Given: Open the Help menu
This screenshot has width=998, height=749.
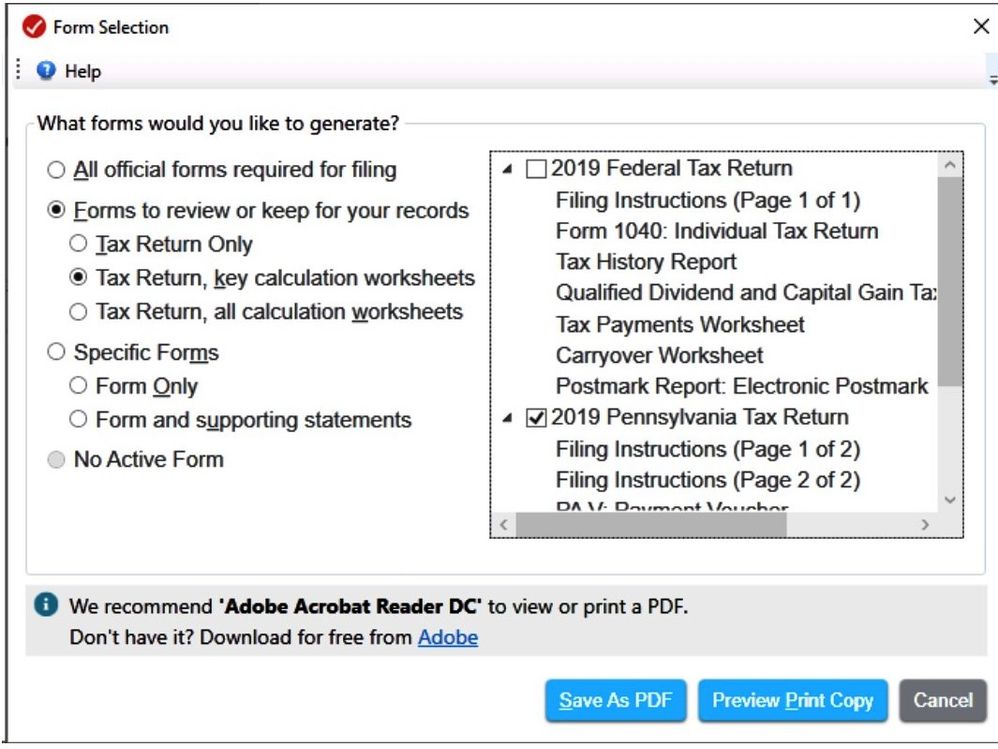Looking at the screenshot, I should click(82, 71).
